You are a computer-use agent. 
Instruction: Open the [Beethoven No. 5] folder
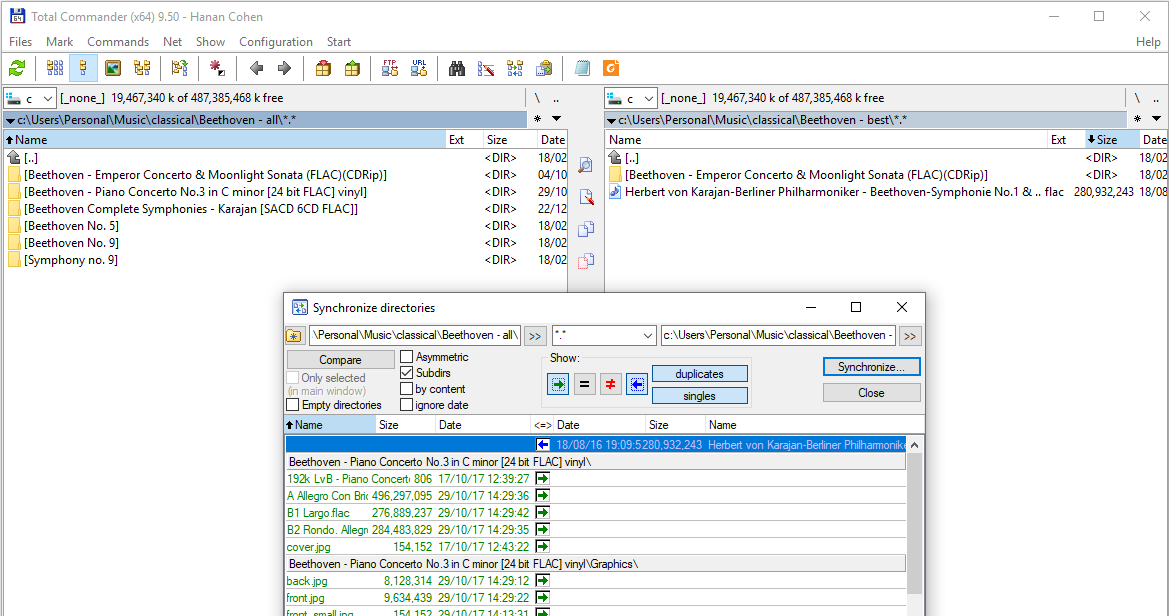(71, 226)
